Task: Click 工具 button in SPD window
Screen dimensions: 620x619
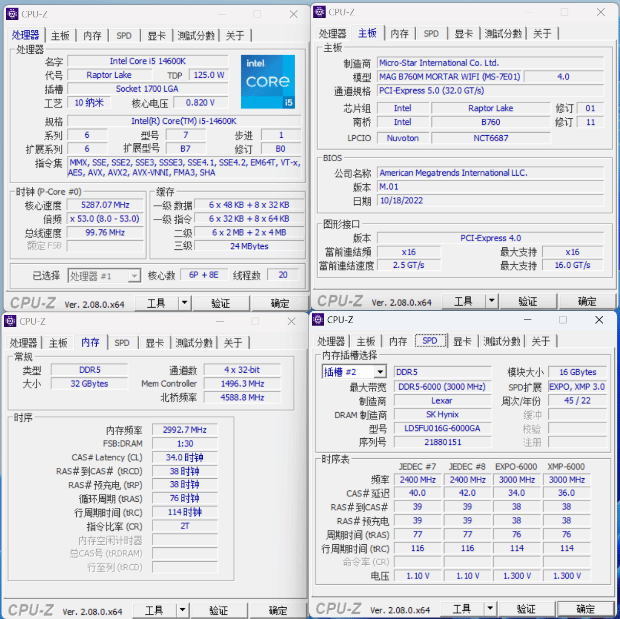Action: (462, 608)
